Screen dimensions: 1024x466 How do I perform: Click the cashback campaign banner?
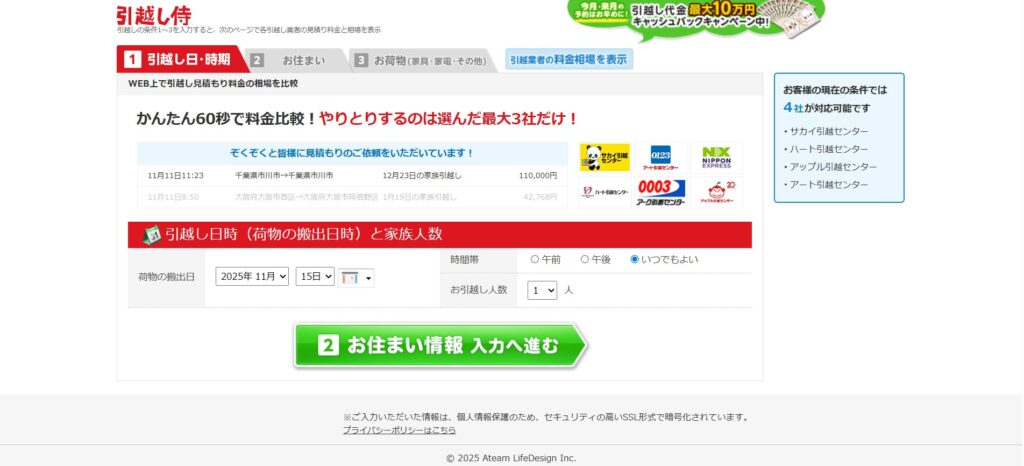point(696,18)
